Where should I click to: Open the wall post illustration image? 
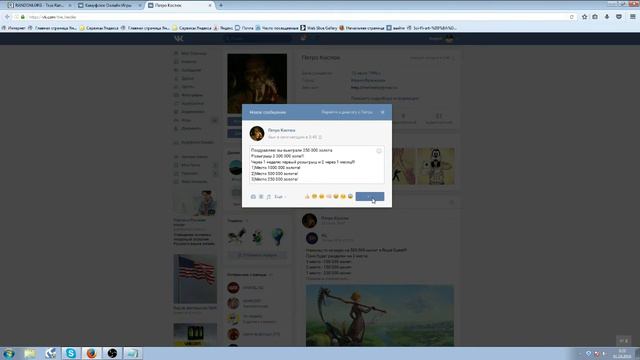coord(380,316)
